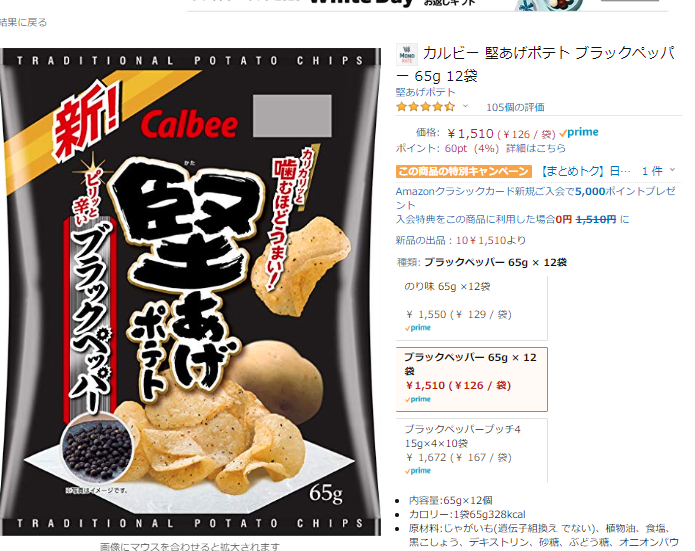Select the ブラックペッパー 65g × 12袋 variant

(x=472, y=379)
